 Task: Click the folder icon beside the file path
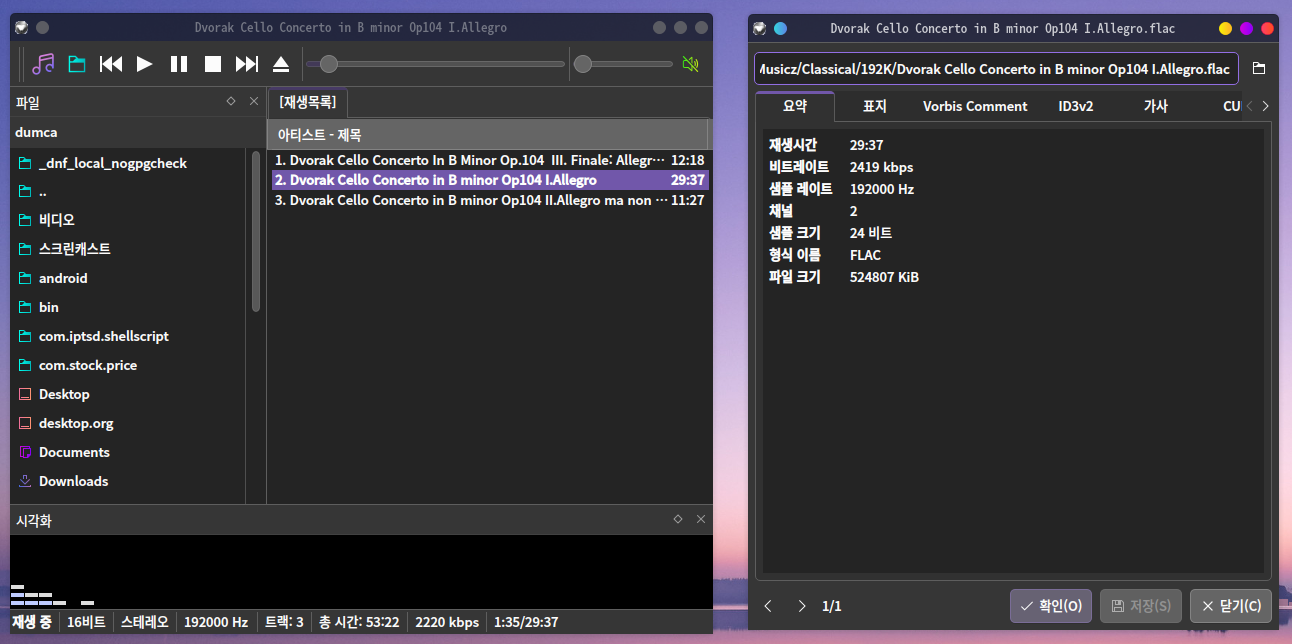(1259, 69)
